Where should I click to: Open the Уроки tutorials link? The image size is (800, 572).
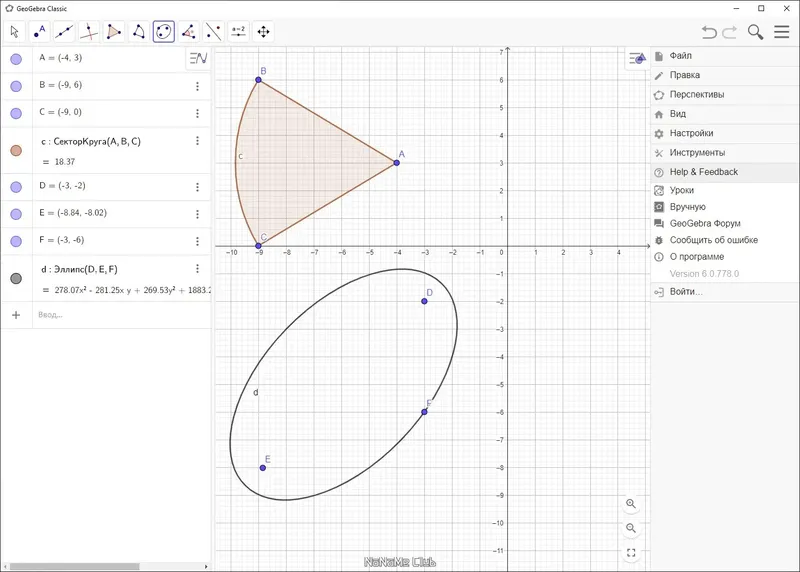pyautogui.click(x=725, y=190)
